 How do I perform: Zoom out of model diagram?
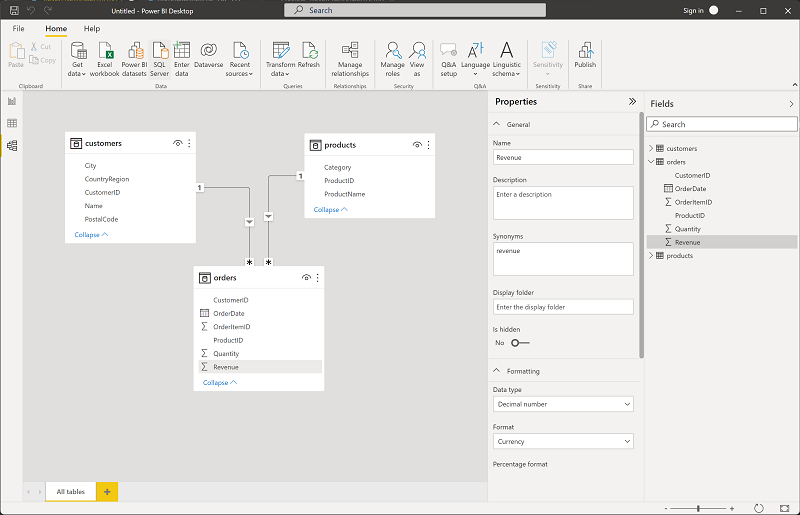(x=666, y=508)
